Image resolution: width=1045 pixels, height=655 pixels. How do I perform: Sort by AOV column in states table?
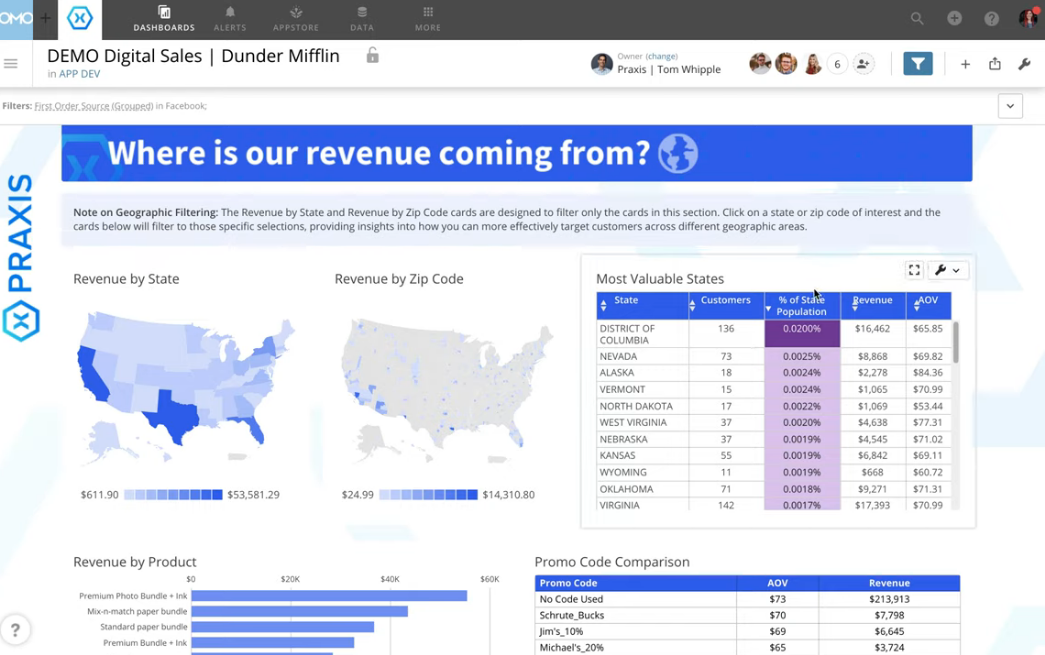click(x=928, y=305)
